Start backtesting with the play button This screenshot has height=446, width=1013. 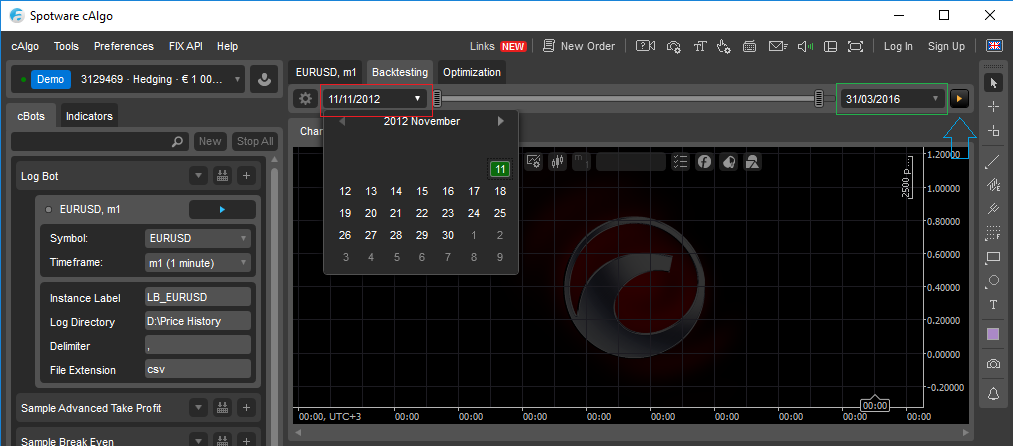point(959,99)
